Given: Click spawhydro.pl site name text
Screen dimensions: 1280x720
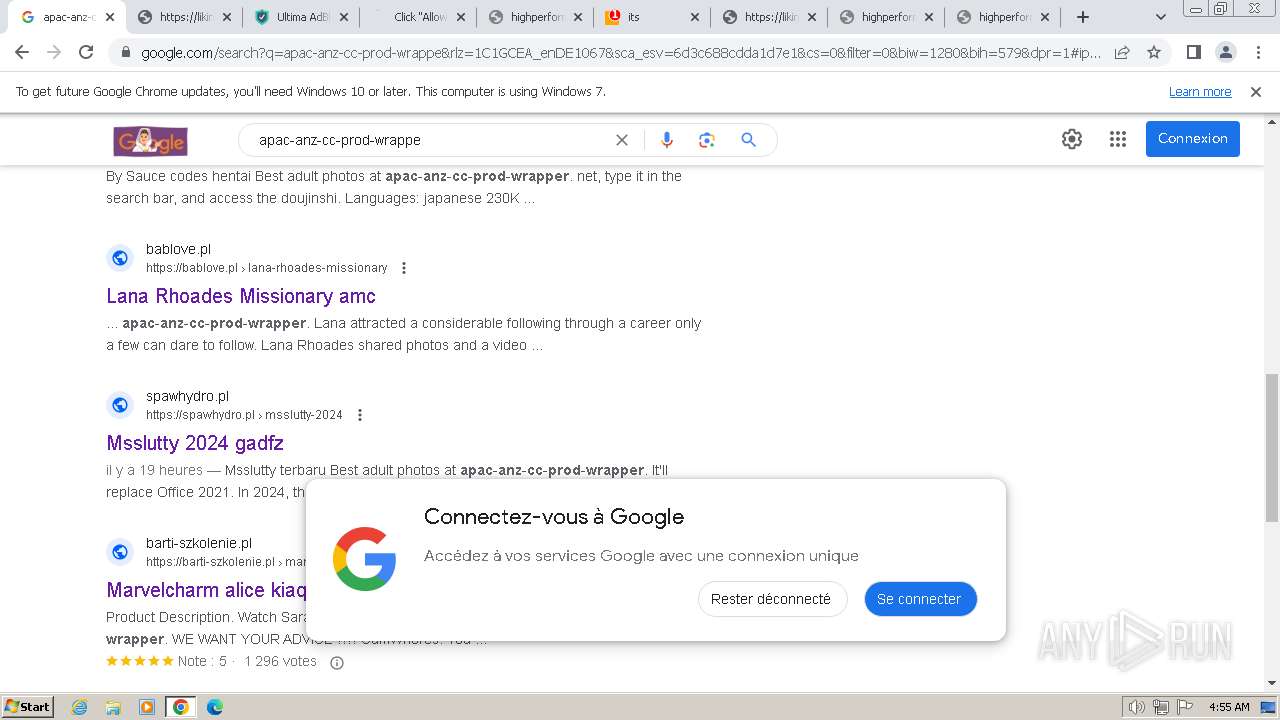Looking at the screenshot, I should [187, 396].
